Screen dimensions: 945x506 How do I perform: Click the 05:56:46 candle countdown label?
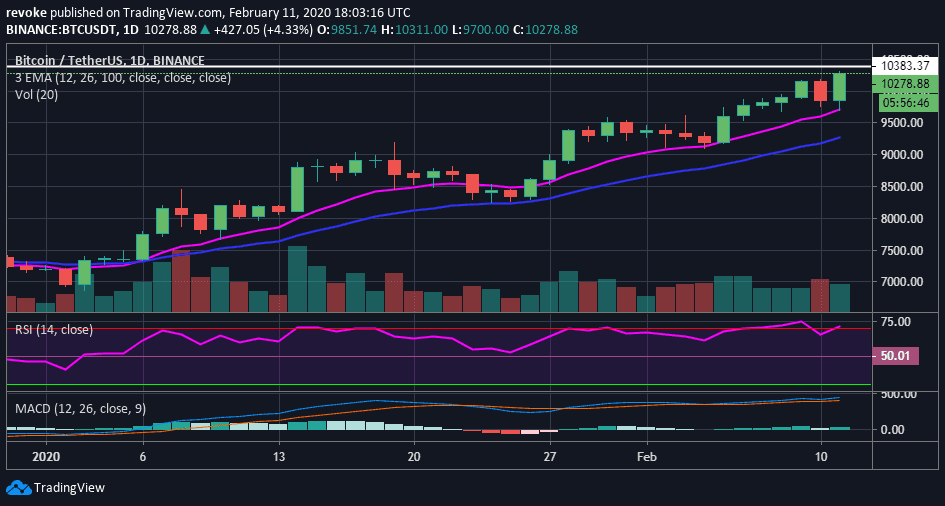tap(903, 102)
